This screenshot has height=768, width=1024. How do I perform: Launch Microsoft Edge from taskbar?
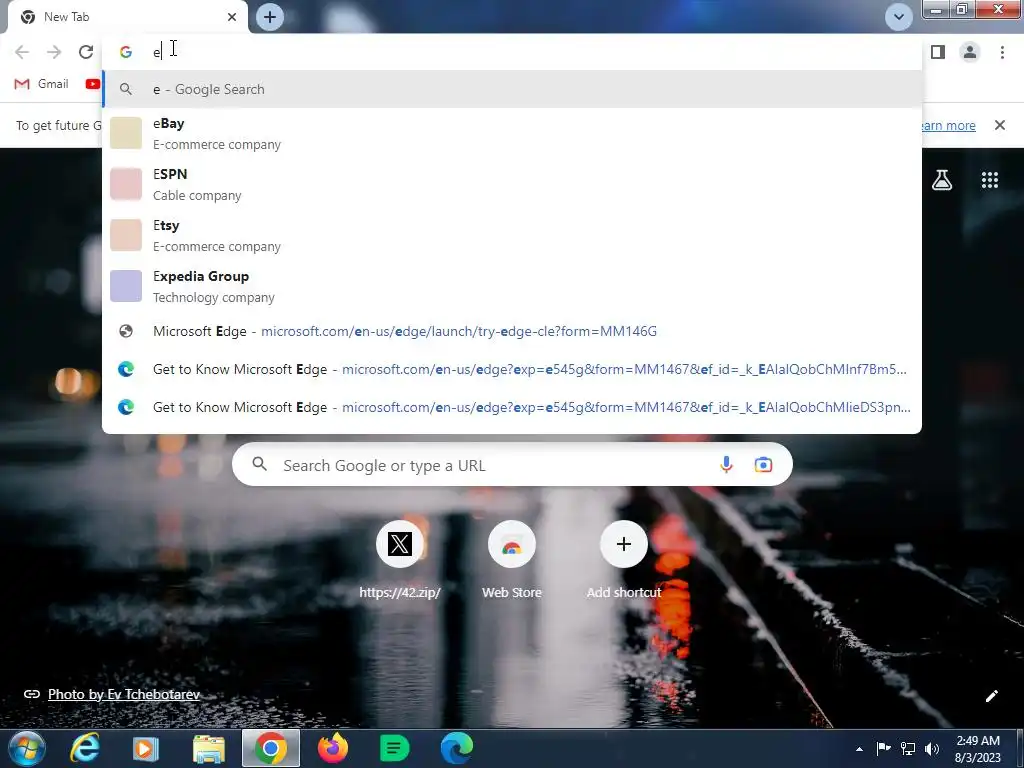coord(456,748)
